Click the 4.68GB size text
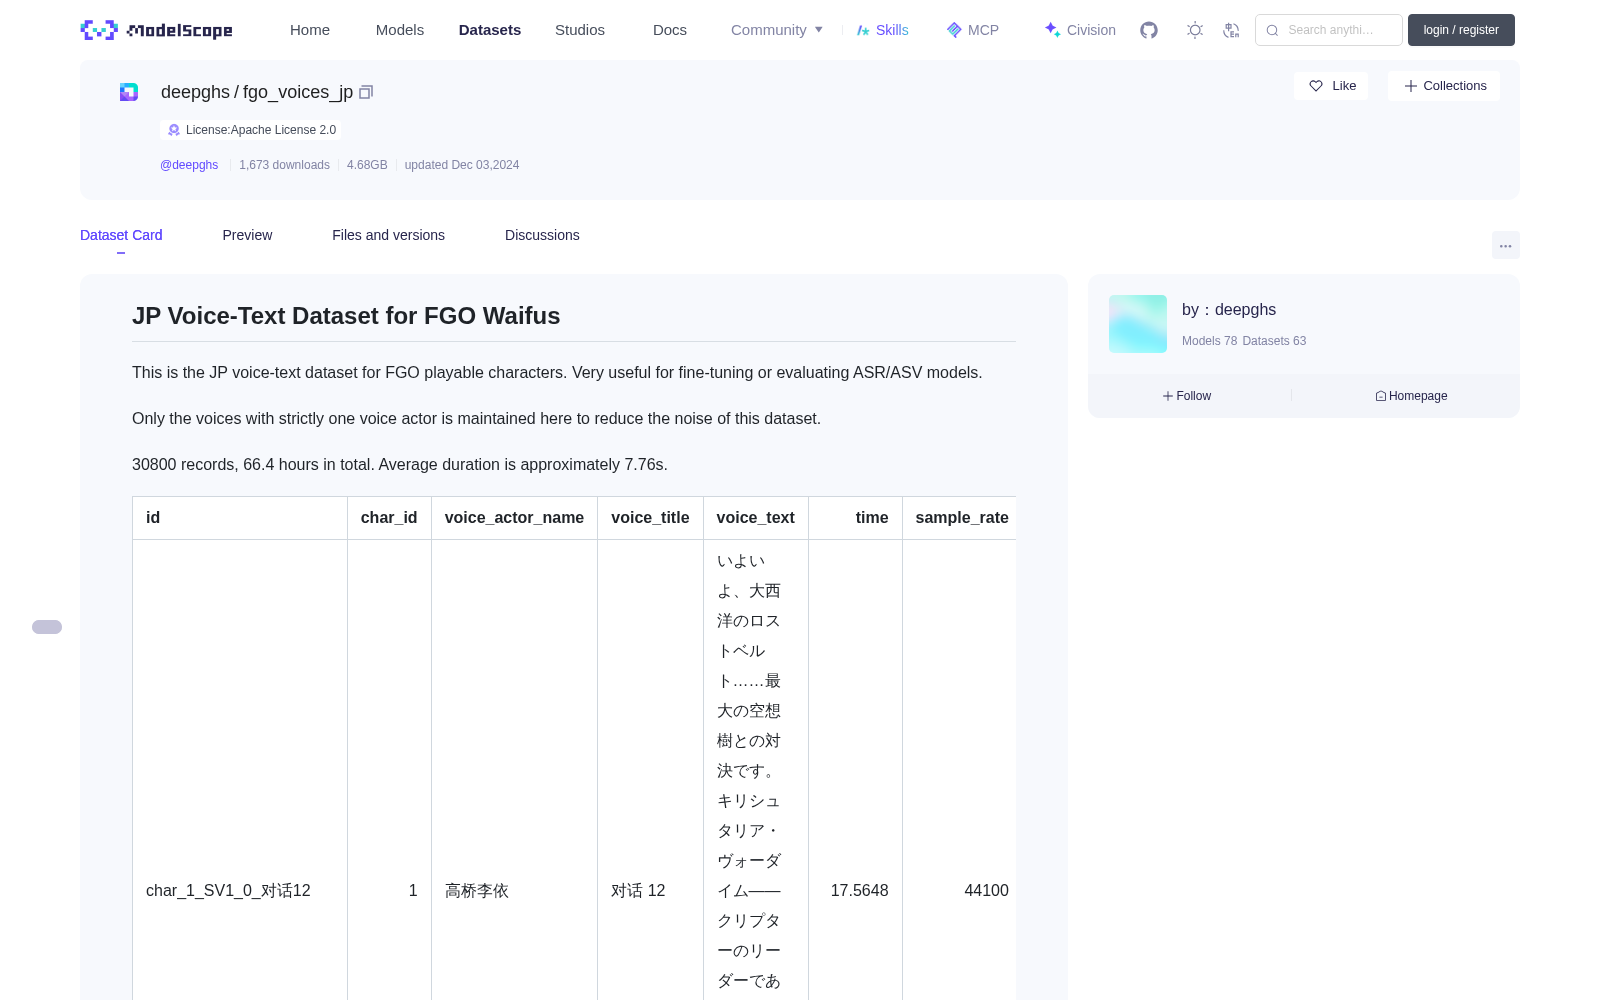Viewport: 1600px width, 1000px height. [x=367, y=165]
